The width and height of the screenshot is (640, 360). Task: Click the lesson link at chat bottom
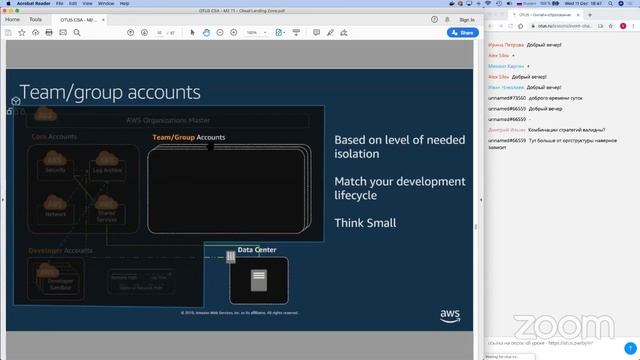(x=571, y=343)
